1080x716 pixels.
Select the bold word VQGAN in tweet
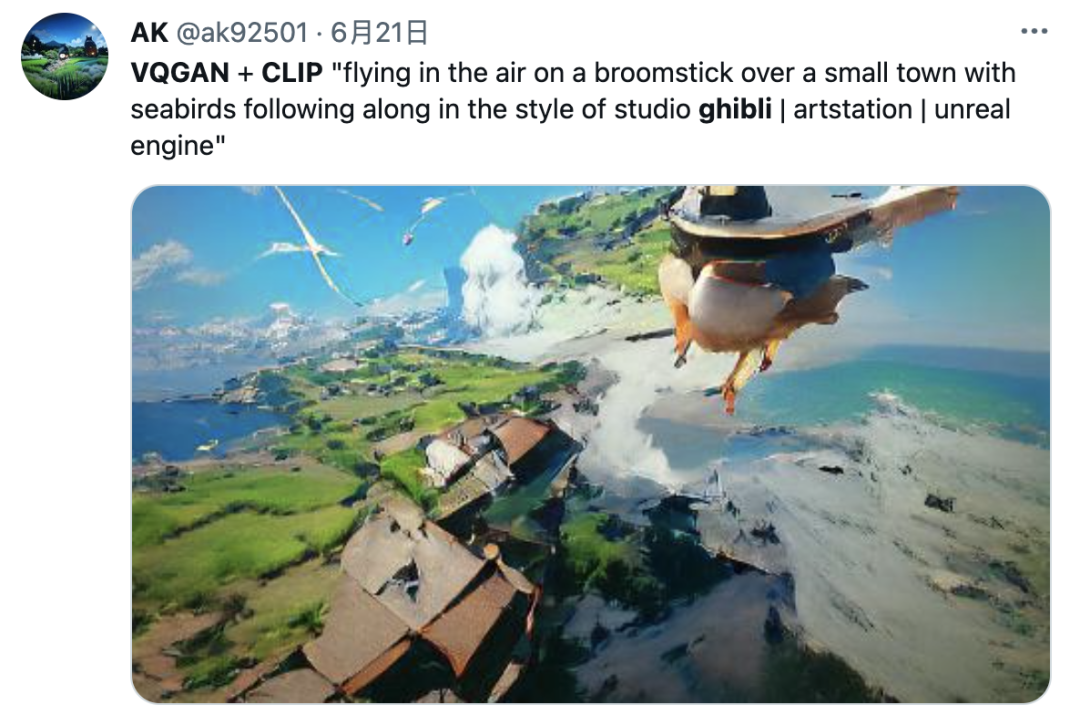(x=180, y=72)
